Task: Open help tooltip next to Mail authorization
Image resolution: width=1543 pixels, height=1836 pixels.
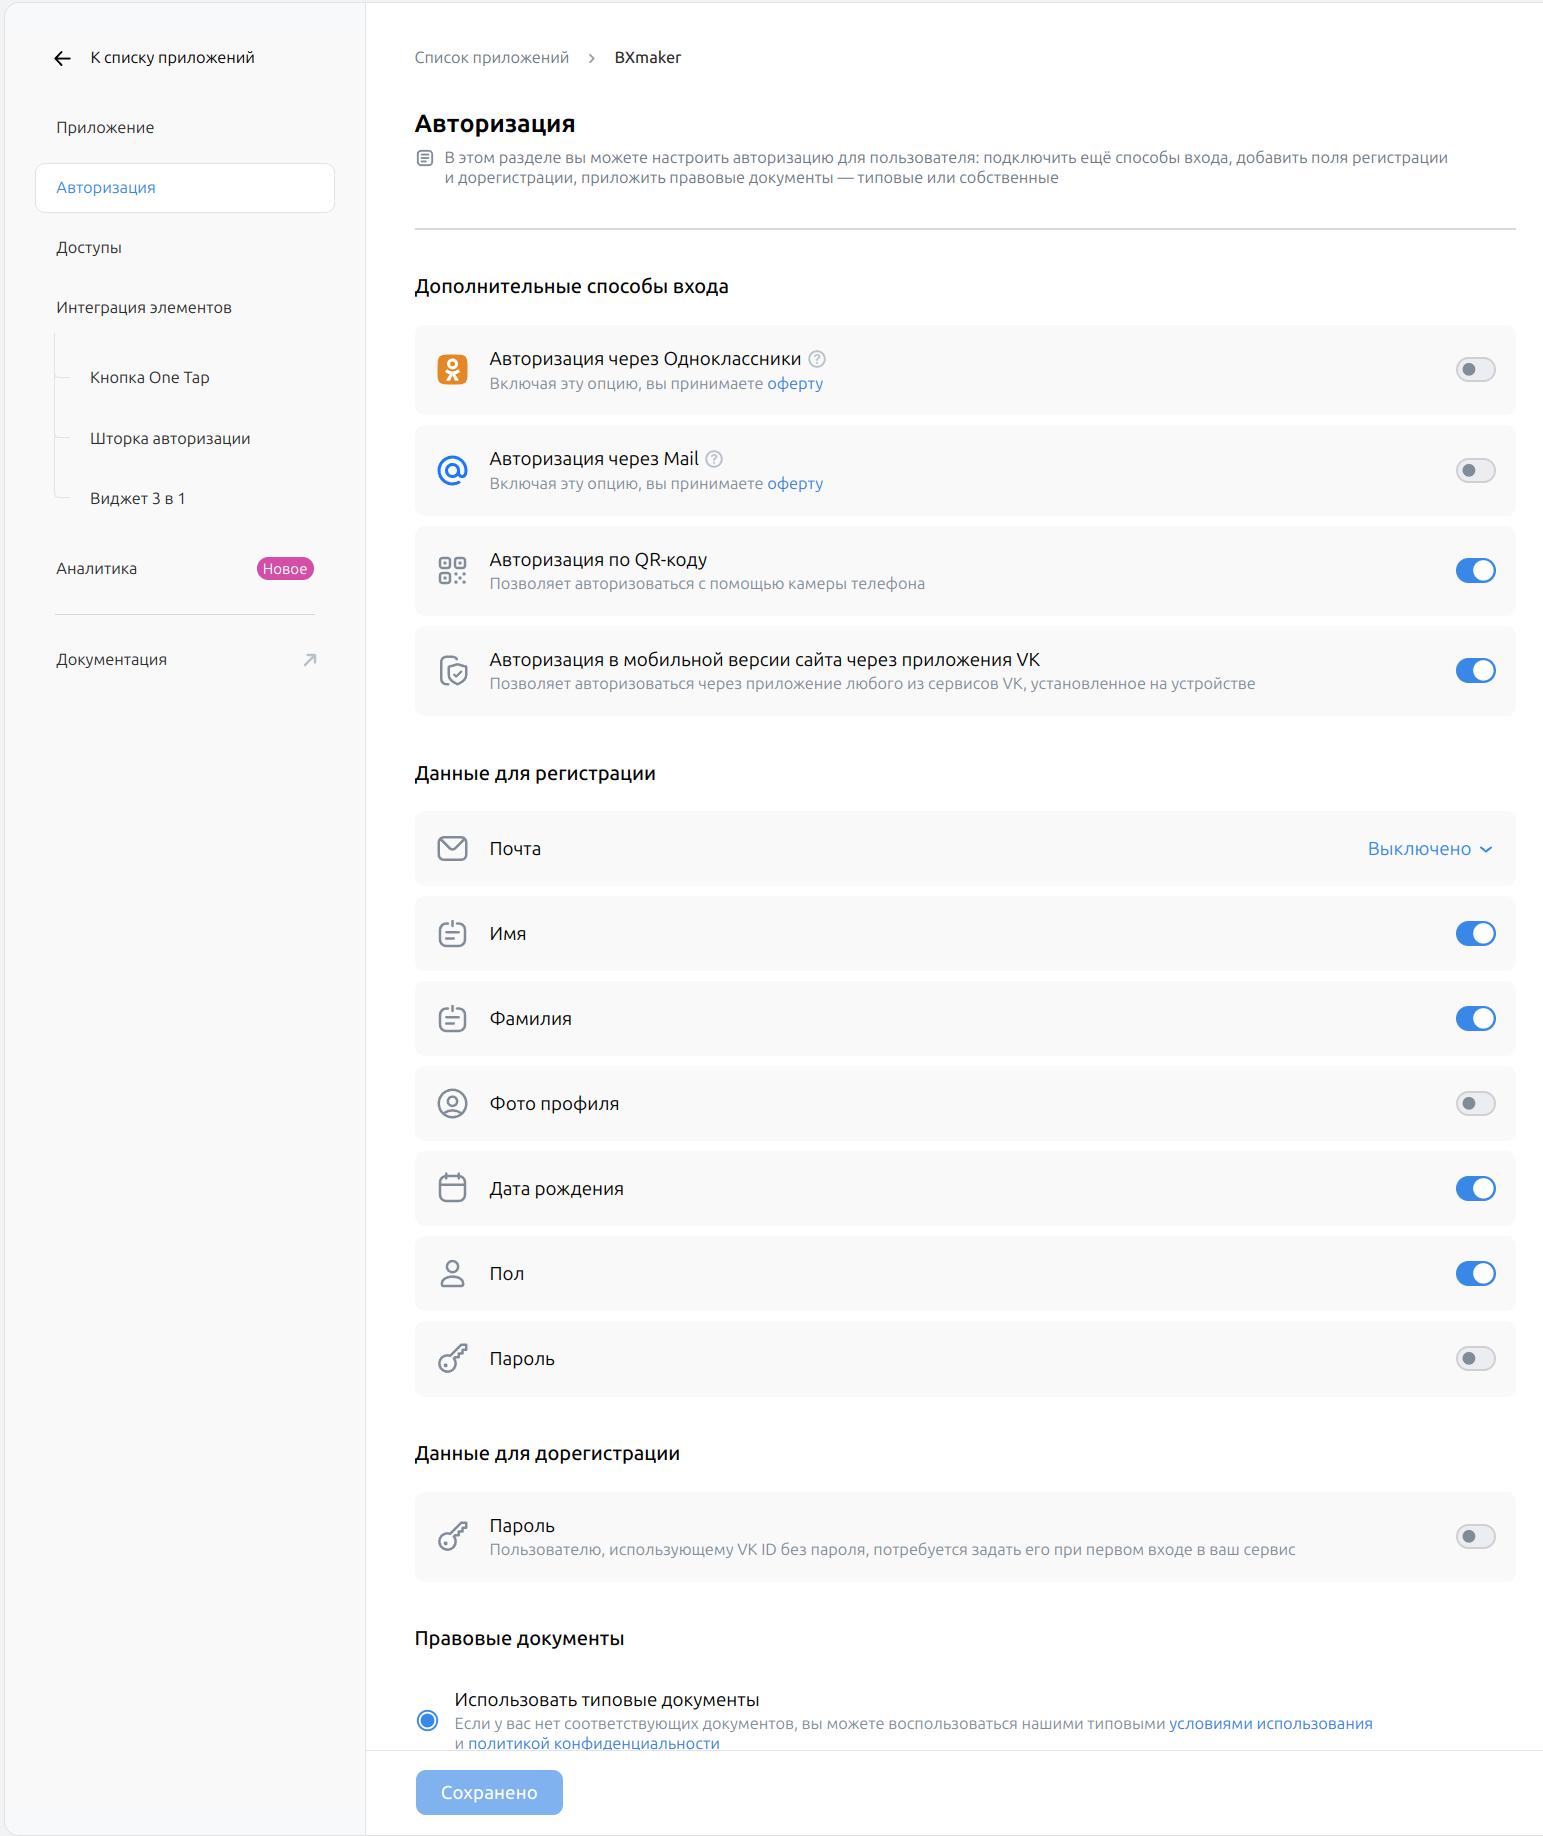Action: 714,459
